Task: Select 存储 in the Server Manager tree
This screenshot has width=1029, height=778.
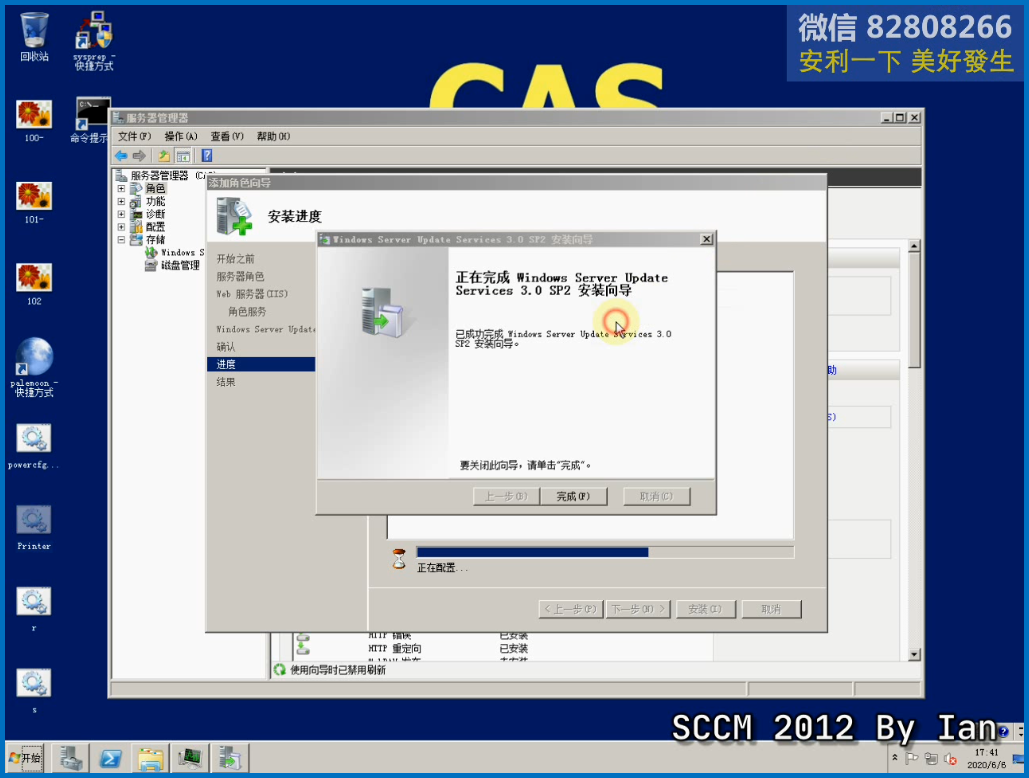Action: click(156, 240)
